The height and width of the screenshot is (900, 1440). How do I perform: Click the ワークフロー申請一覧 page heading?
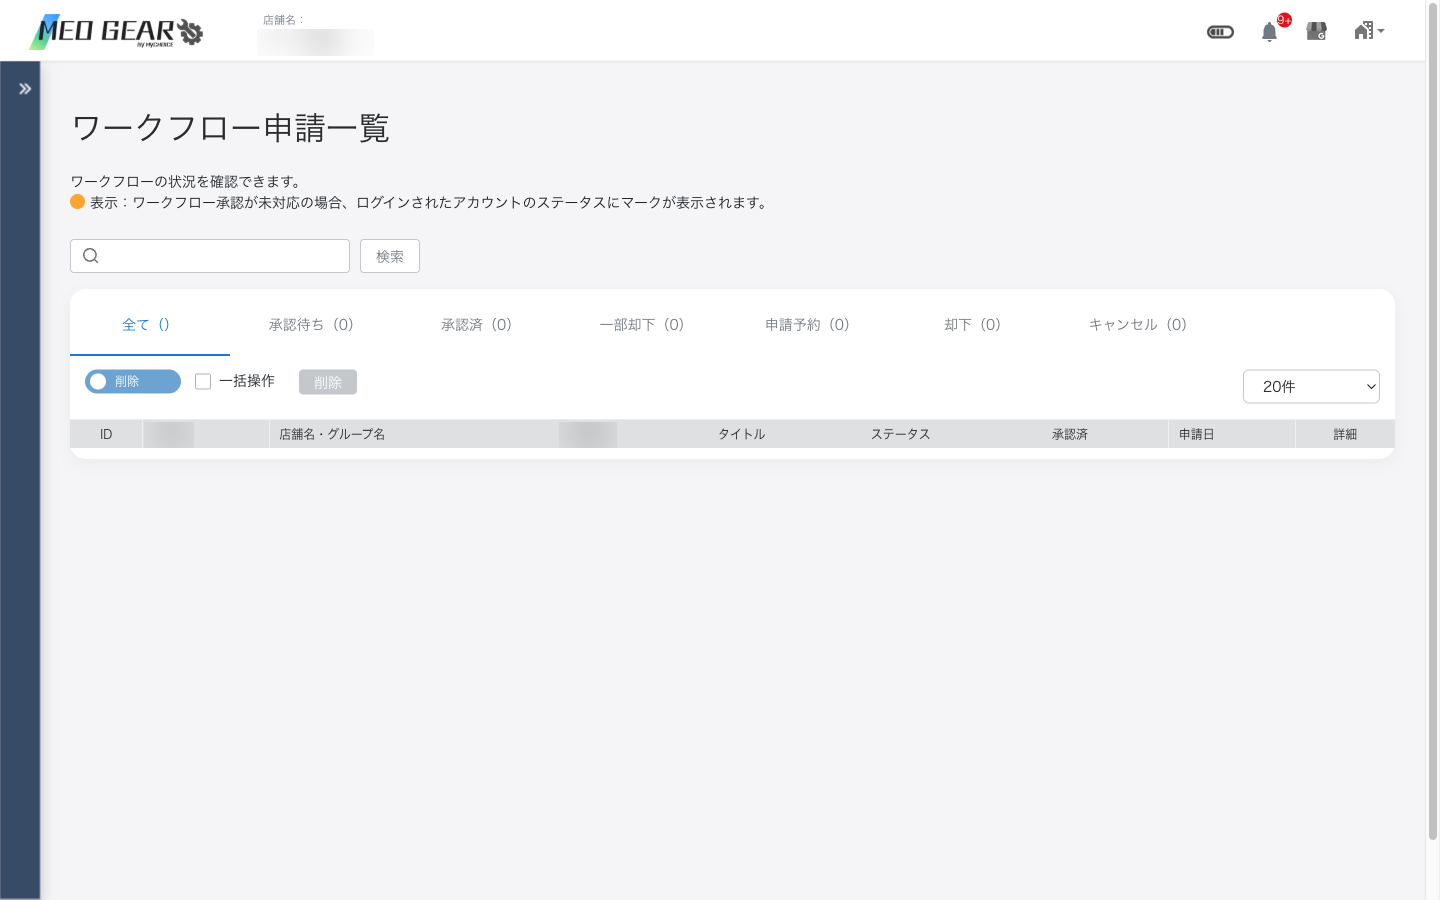click(230, 128)
